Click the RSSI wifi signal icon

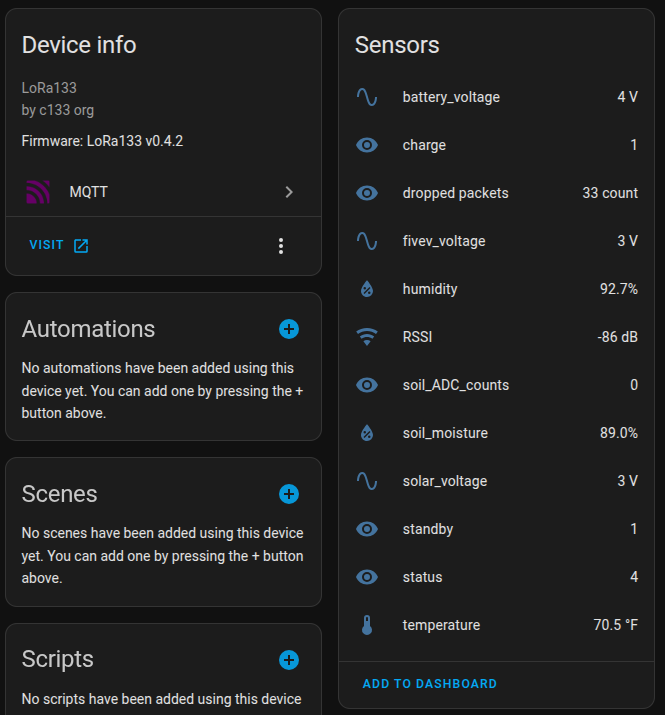[x=367, y=337]
